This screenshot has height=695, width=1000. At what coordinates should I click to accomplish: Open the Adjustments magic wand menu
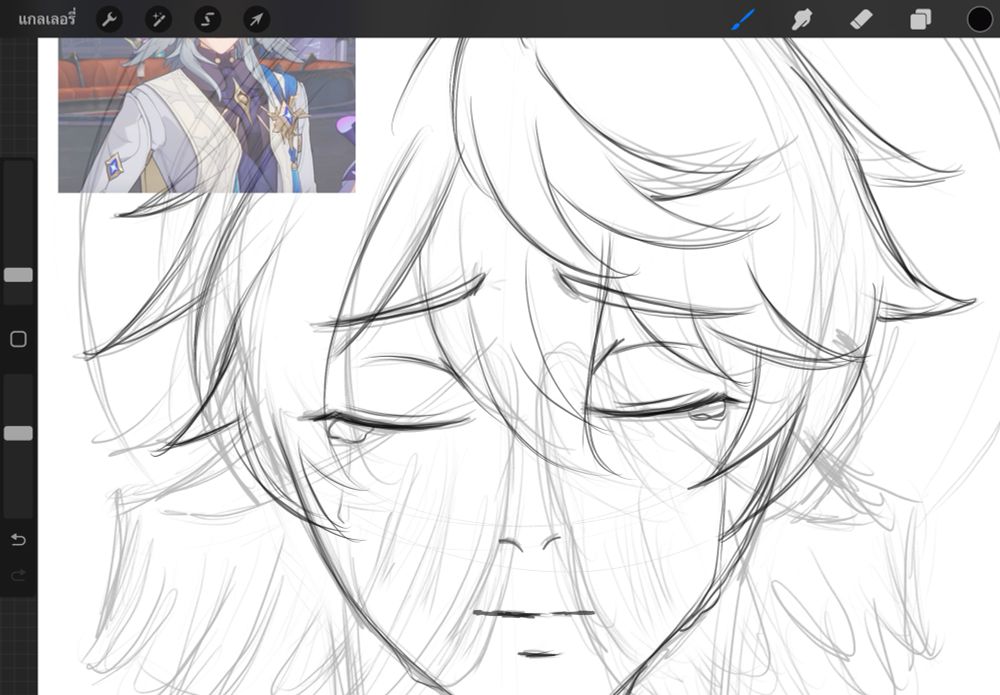point(158,20)
